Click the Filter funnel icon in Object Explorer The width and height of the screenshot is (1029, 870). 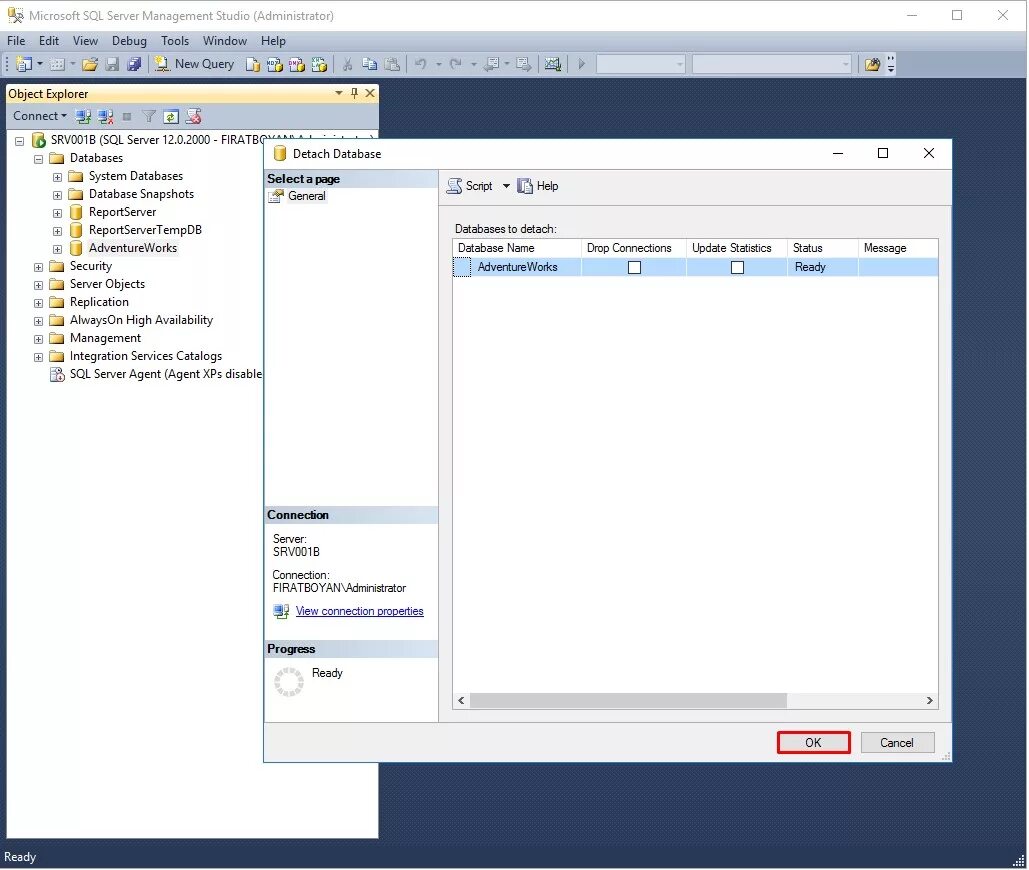tap(149, 117)
